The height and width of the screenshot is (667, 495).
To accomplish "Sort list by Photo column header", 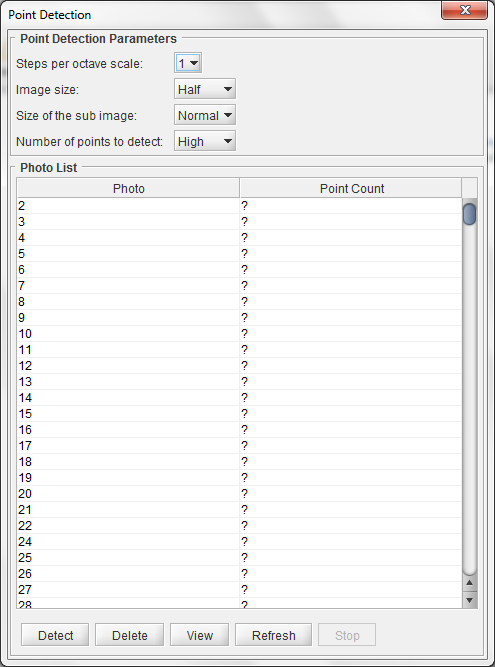I will pyautogui.click(x=128, y=188).
